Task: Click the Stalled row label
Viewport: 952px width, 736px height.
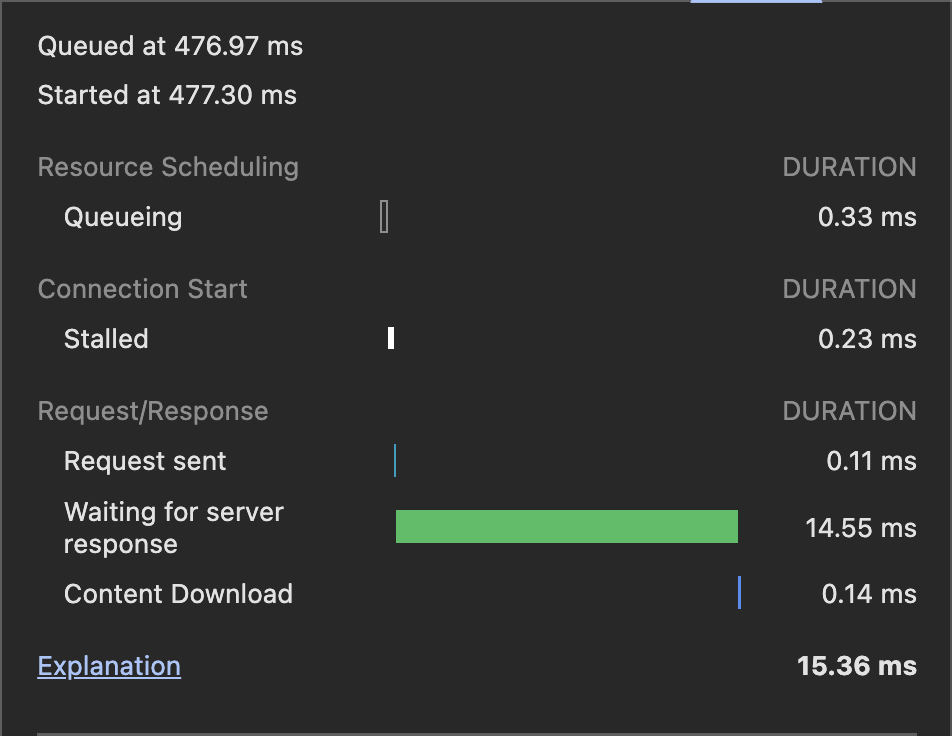Action: click(106, 339)
